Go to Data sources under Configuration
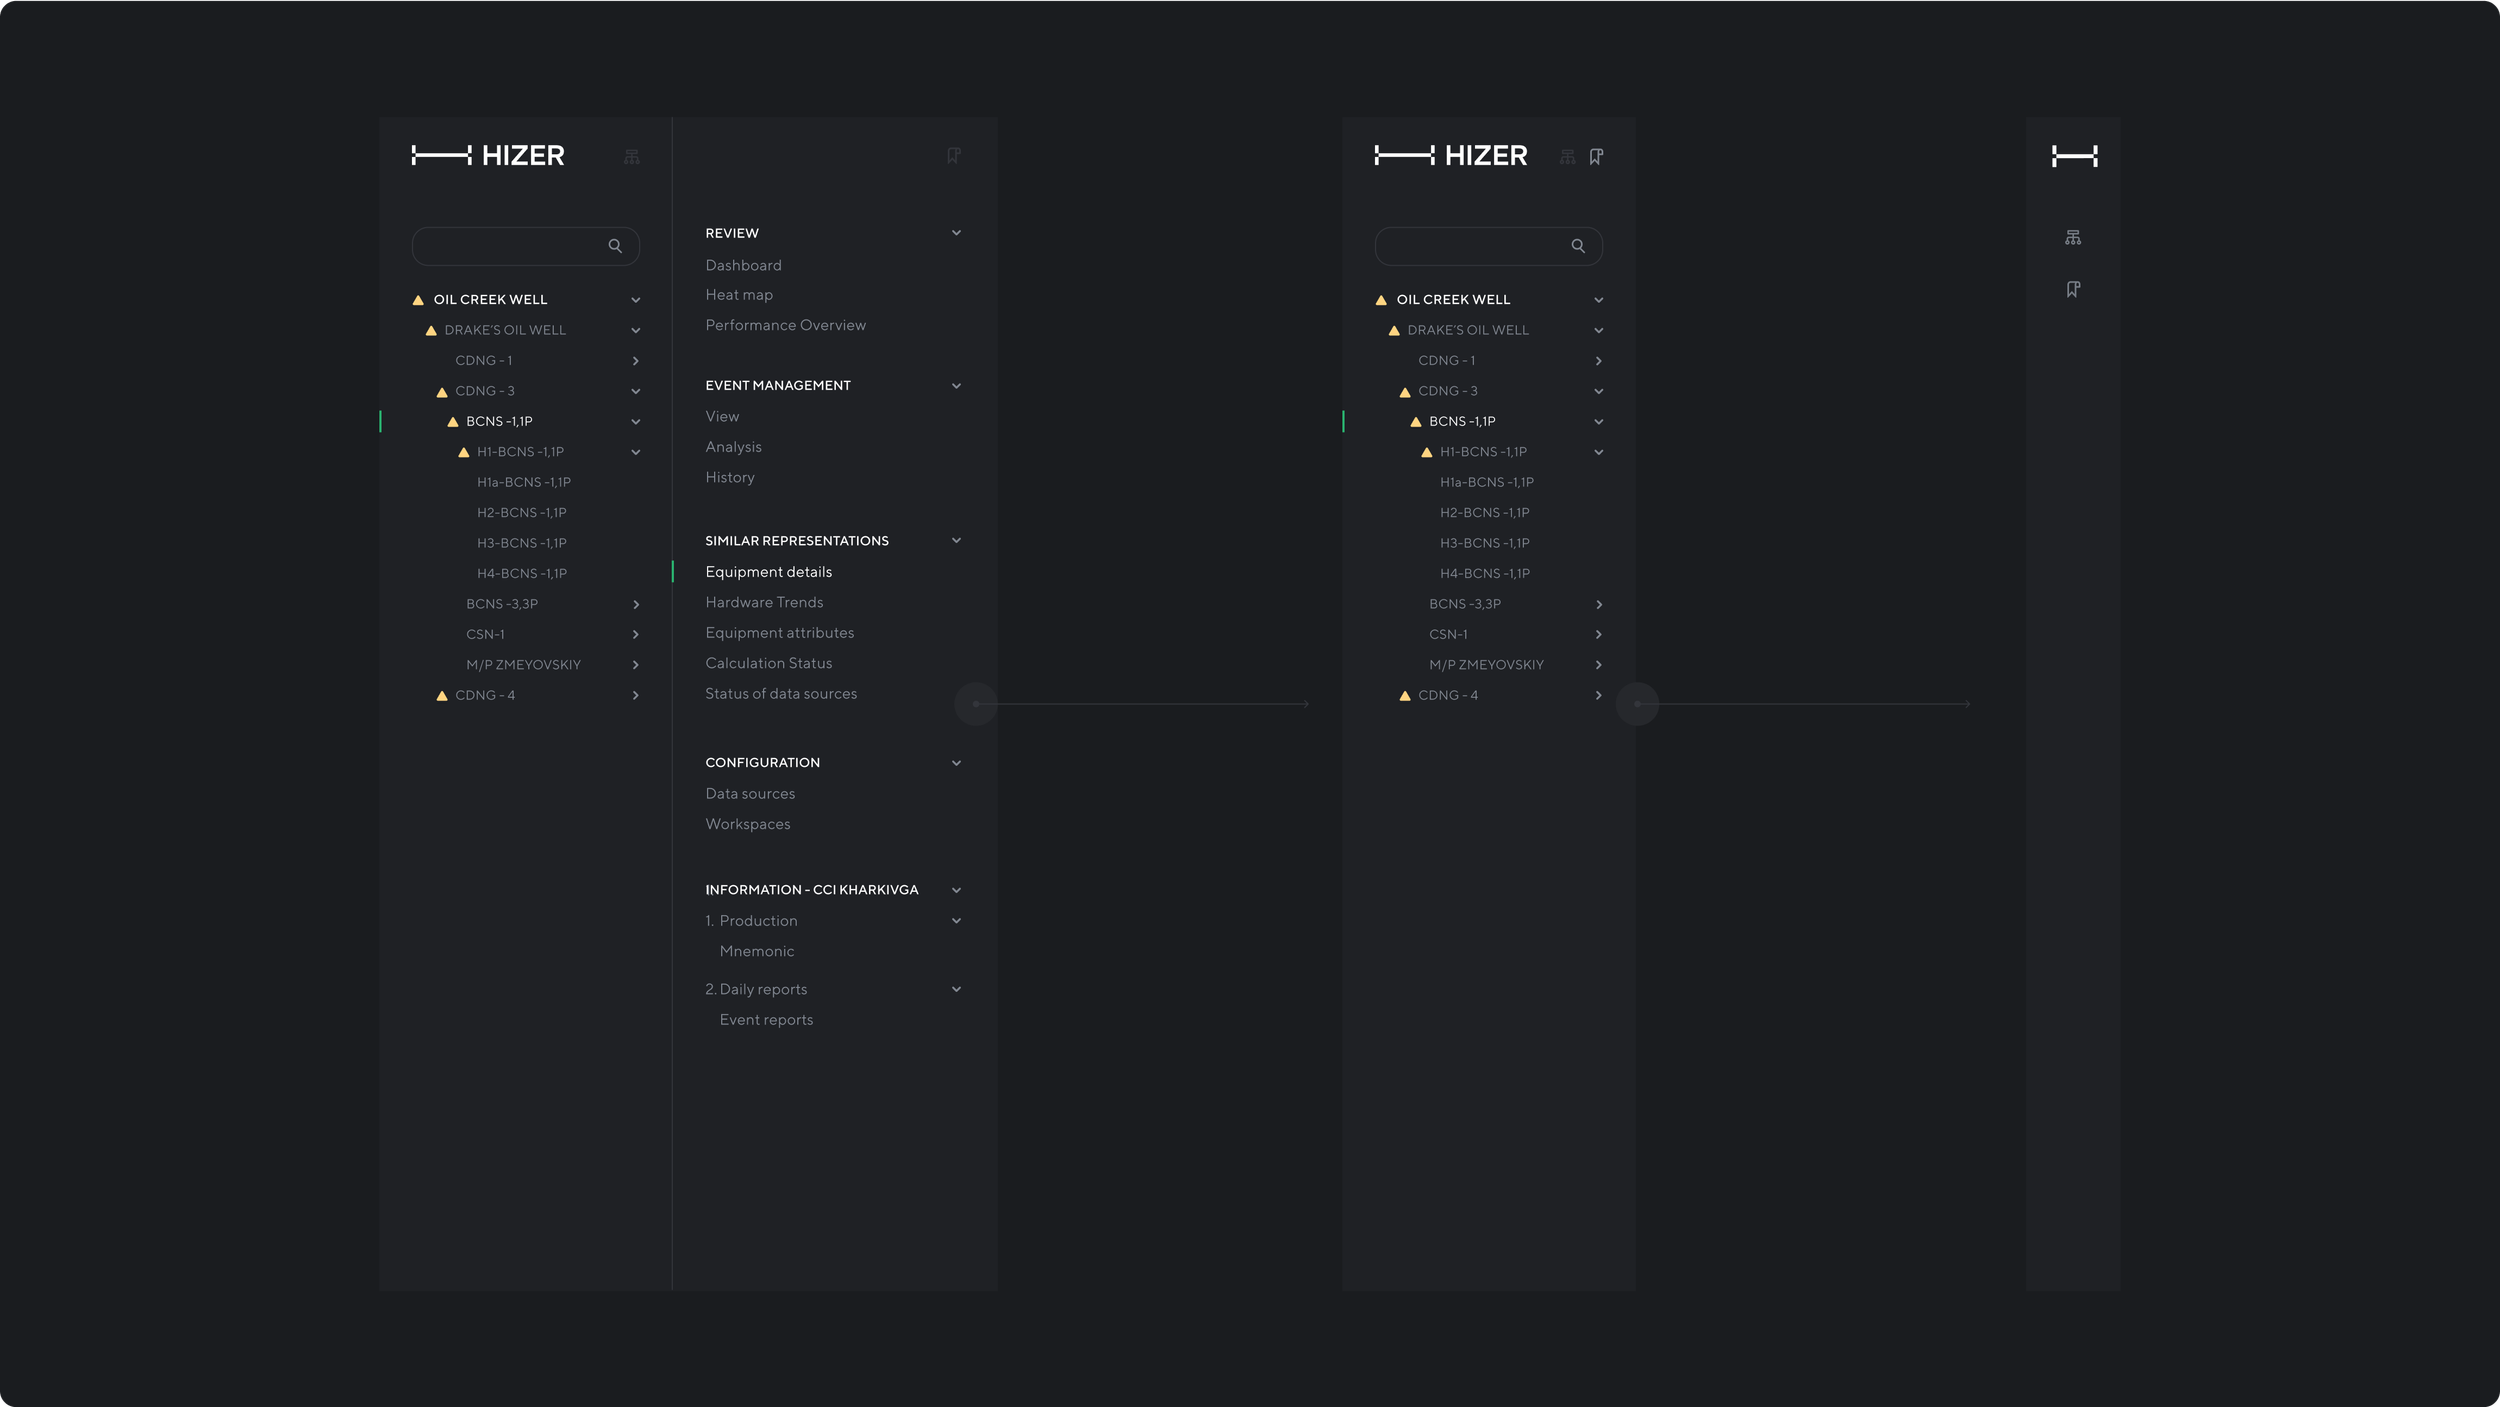 click(750, 794)
